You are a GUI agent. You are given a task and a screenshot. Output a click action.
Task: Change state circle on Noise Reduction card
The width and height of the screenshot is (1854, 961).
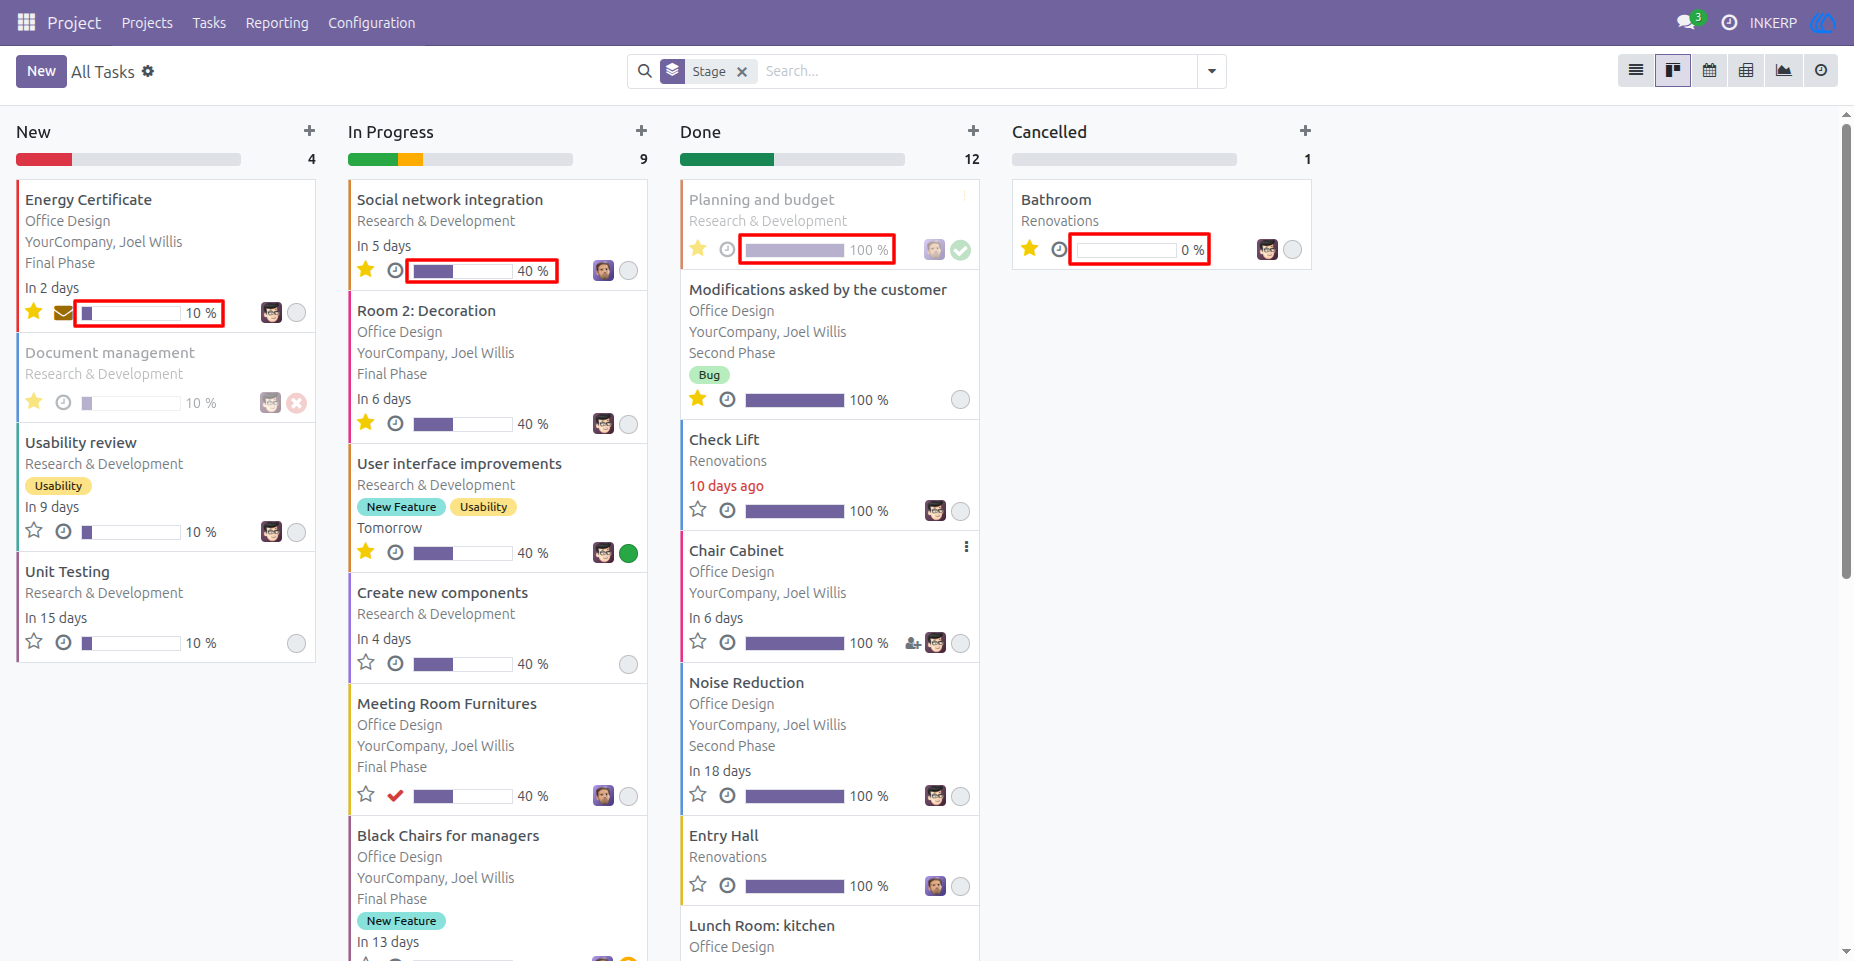960,796
